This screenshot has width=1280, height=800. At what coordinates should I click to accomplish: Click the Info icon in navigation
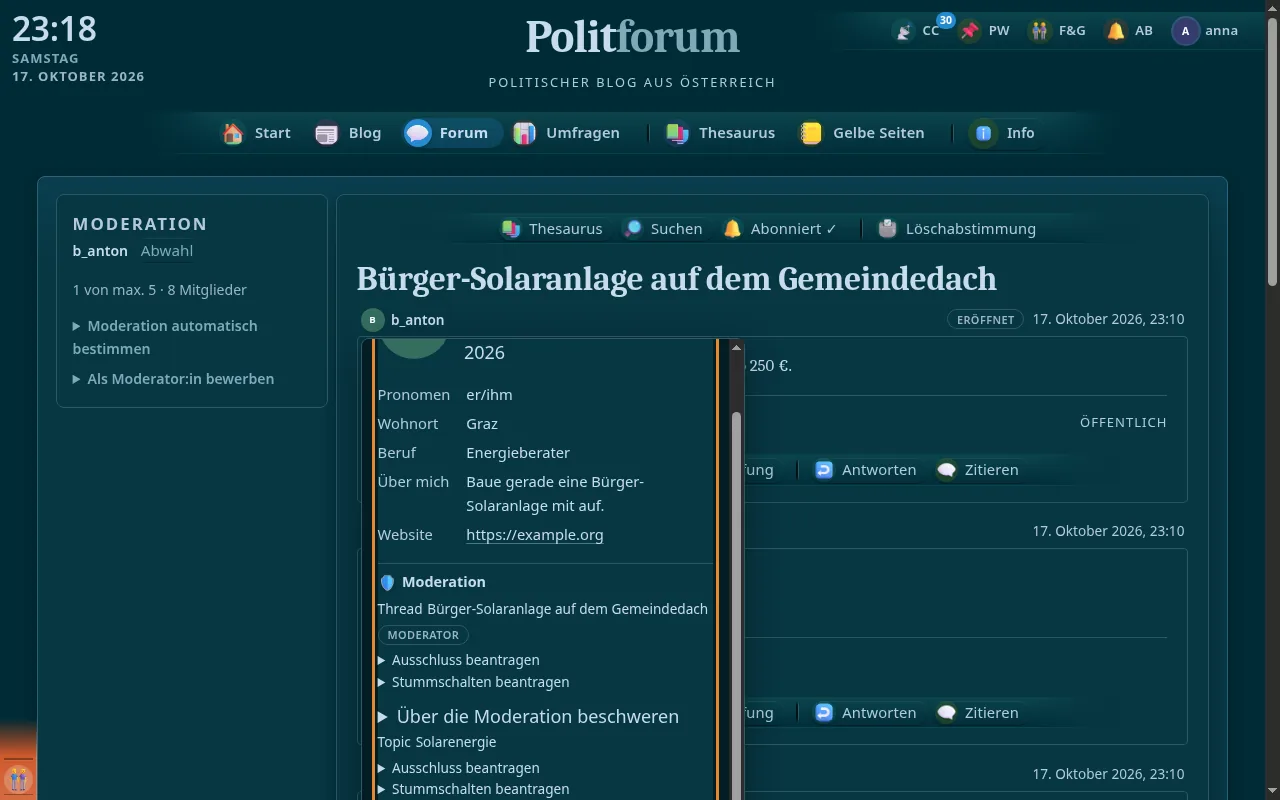tap(984, 133)
